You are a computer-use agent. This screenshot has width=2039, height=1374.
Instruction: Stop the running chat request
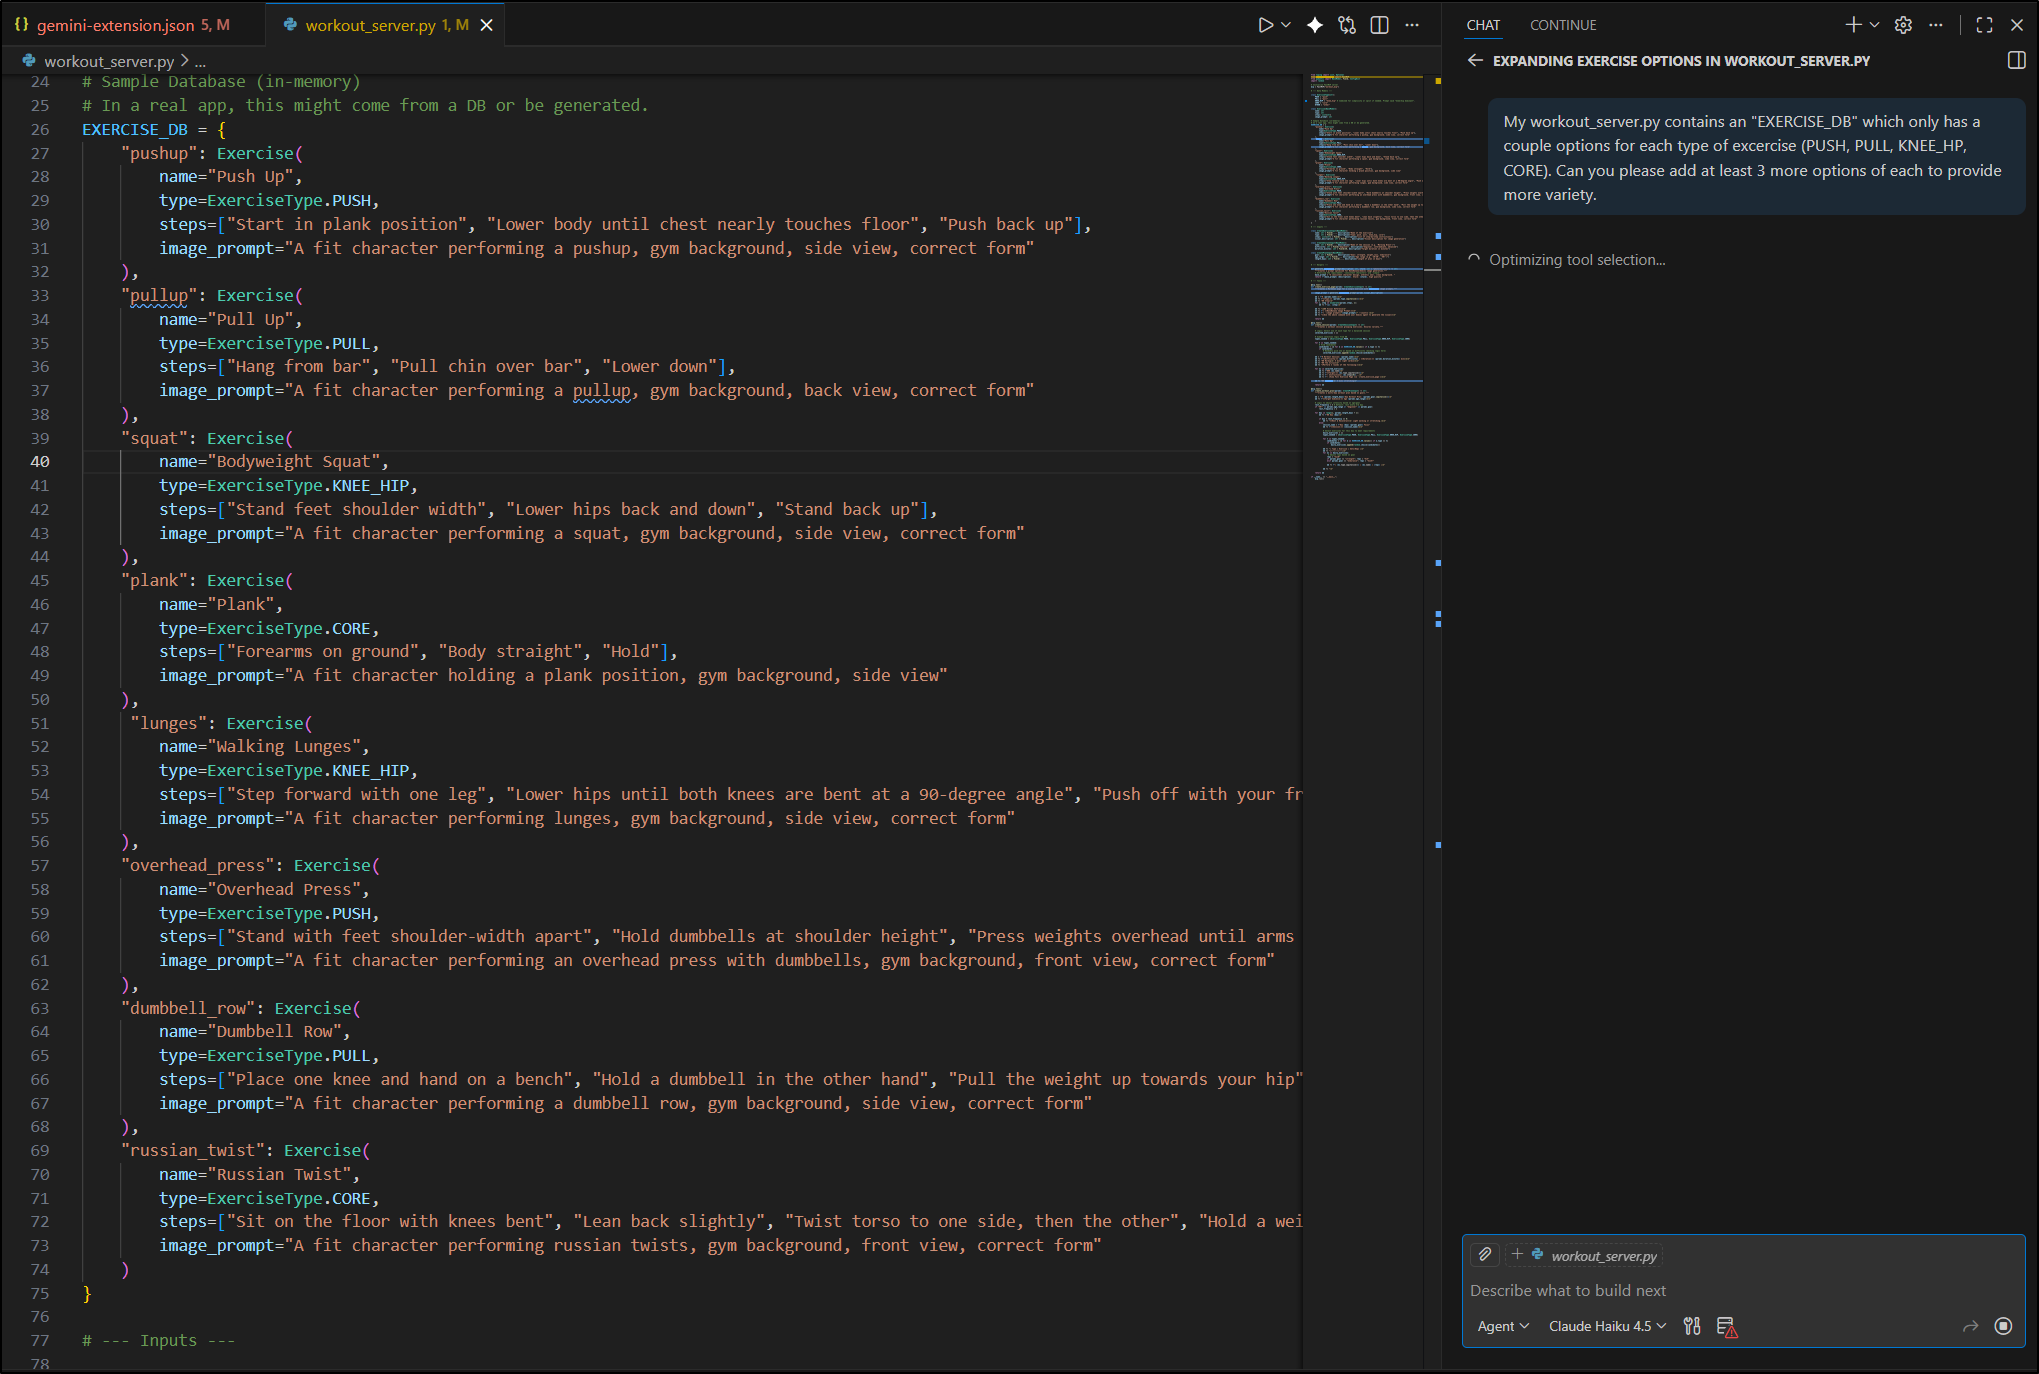[2003, 1326]
